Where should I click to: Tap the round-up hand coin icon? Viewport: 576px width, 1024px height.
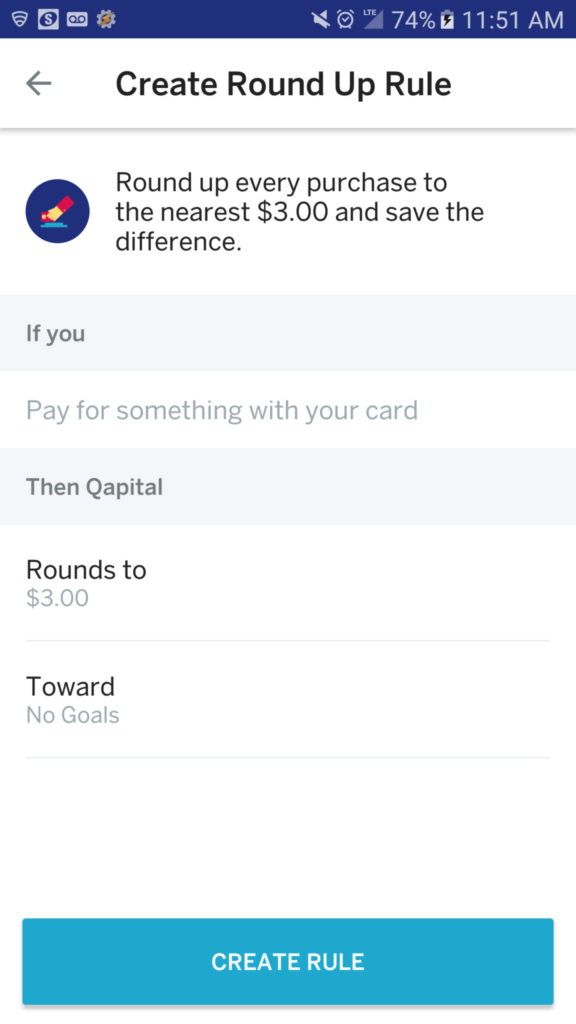click(x=57, y=211)
